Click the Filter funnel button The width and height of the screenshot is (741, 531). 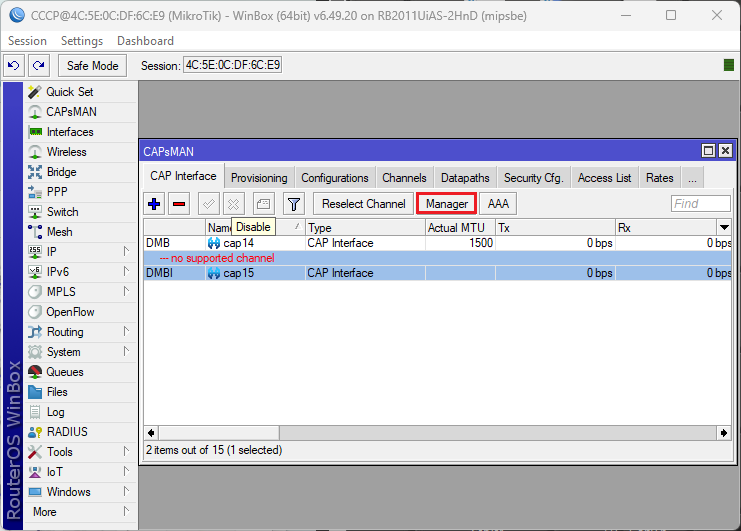click(293, 204)
